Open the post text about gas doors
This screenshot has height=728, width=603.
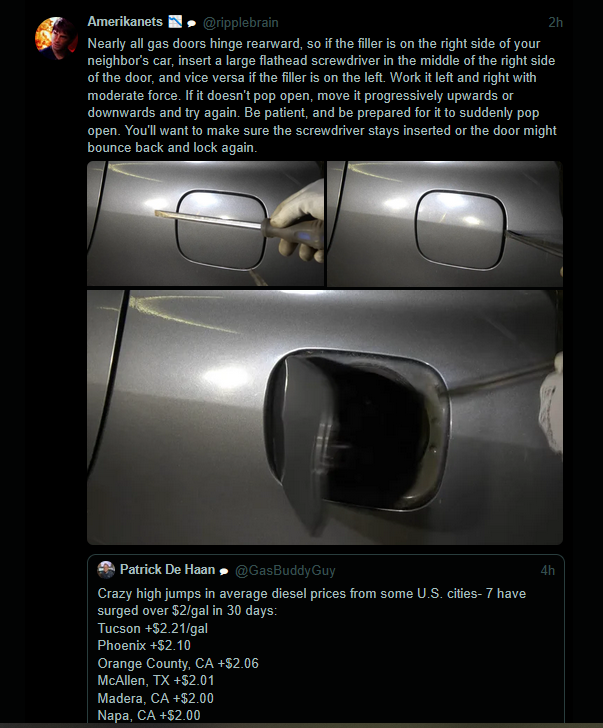[322, 96]
